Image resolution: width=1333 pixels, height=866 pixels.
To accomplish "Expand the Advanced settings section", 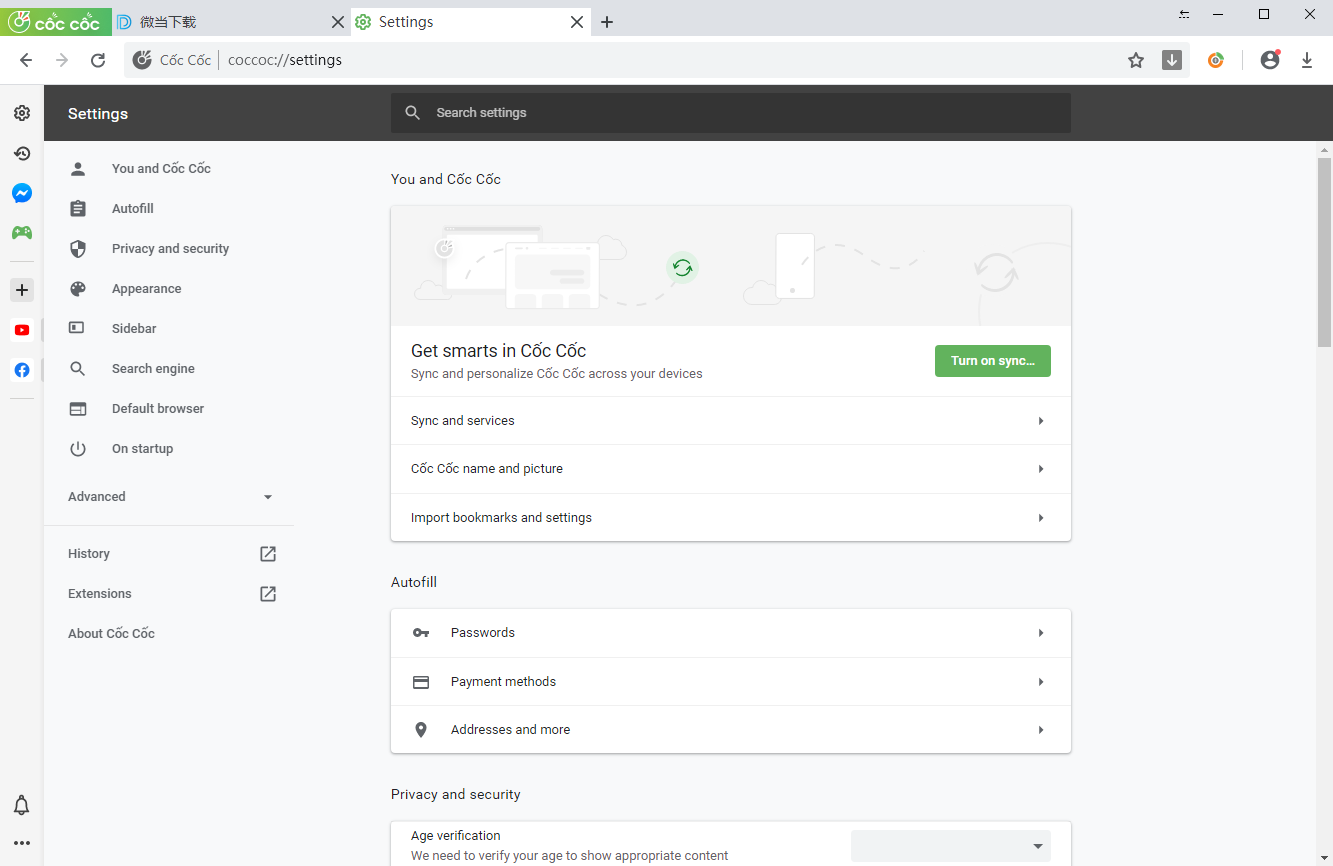I will (168, 497).
